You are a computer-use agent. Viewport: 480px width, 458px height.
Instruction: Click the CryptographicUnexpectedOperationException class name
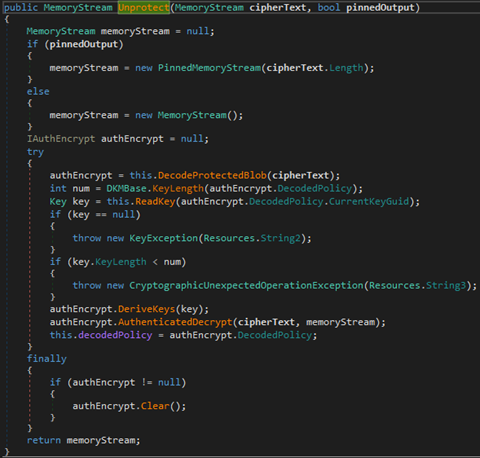click(x=246, y=286)
